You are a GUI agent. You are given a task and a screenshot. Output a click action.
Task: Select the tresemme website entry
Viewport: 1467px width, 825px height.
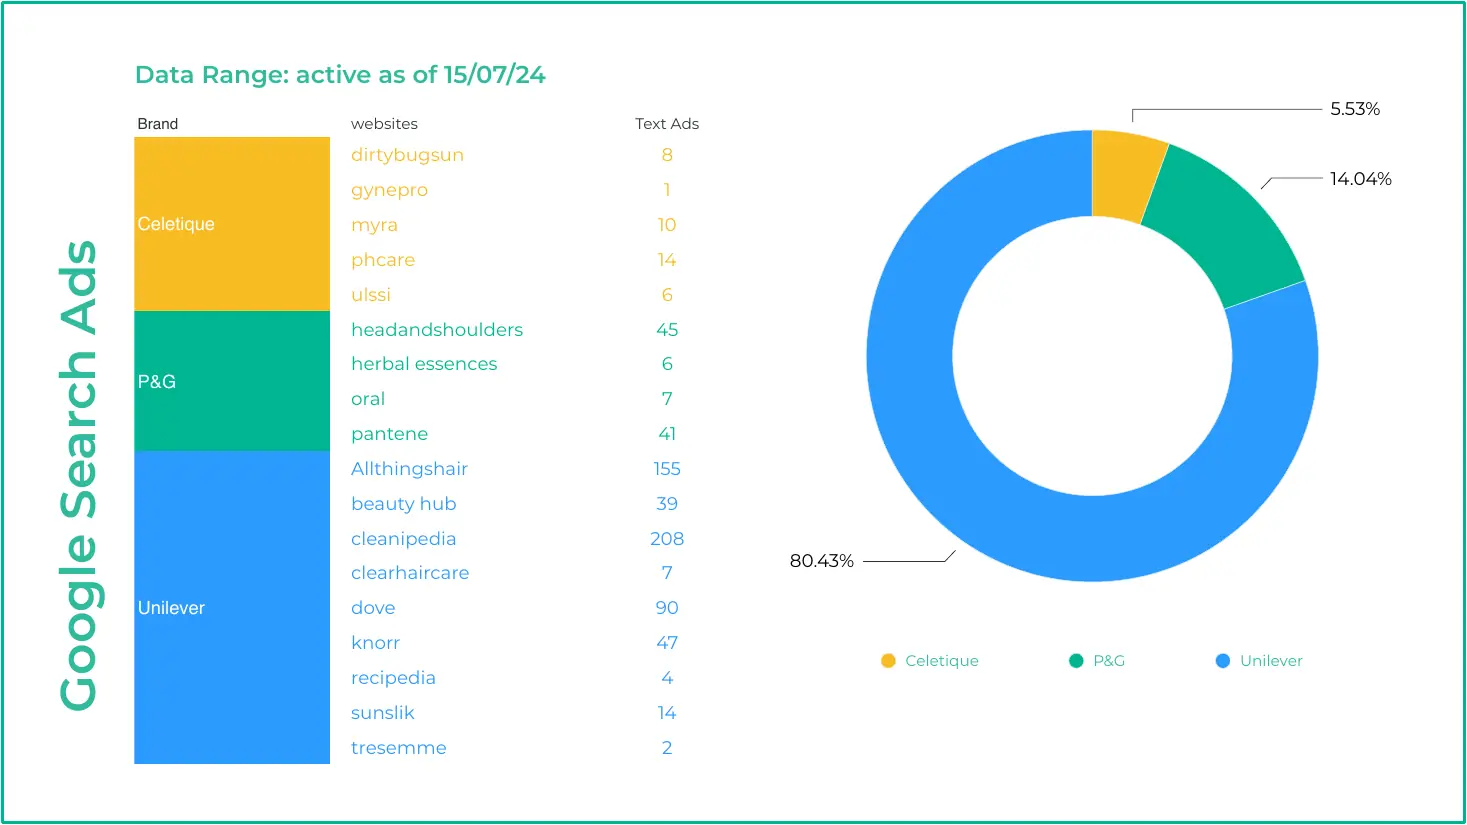pos(399,748)
